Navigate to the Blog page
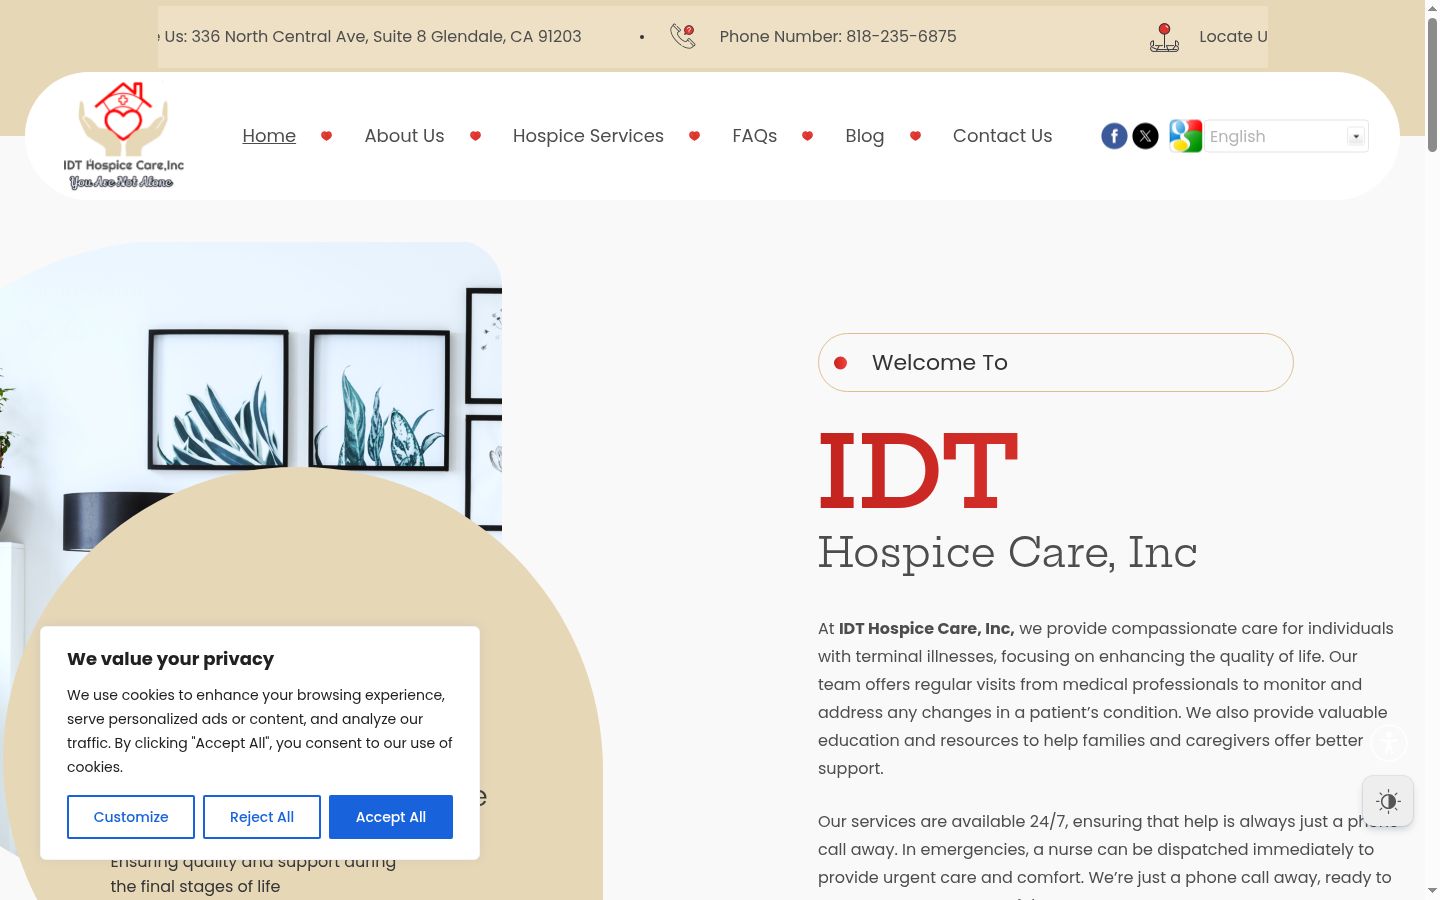Screen dimensions: 1440x900 (x=864, y=136)
